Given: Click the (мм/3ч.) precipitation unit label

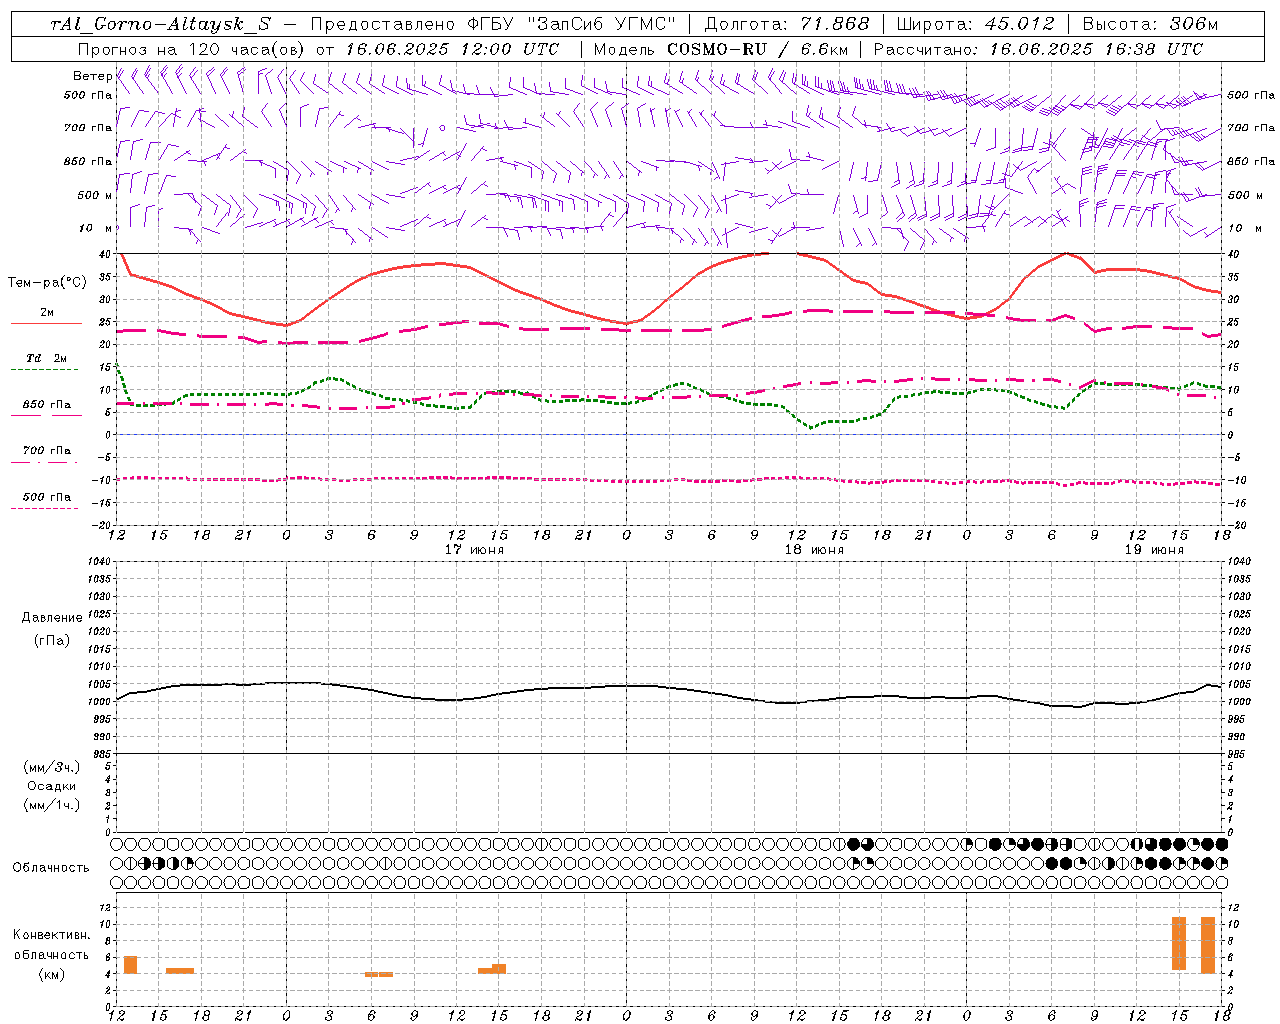Looking at the screenshot, I should pos(52,768).
